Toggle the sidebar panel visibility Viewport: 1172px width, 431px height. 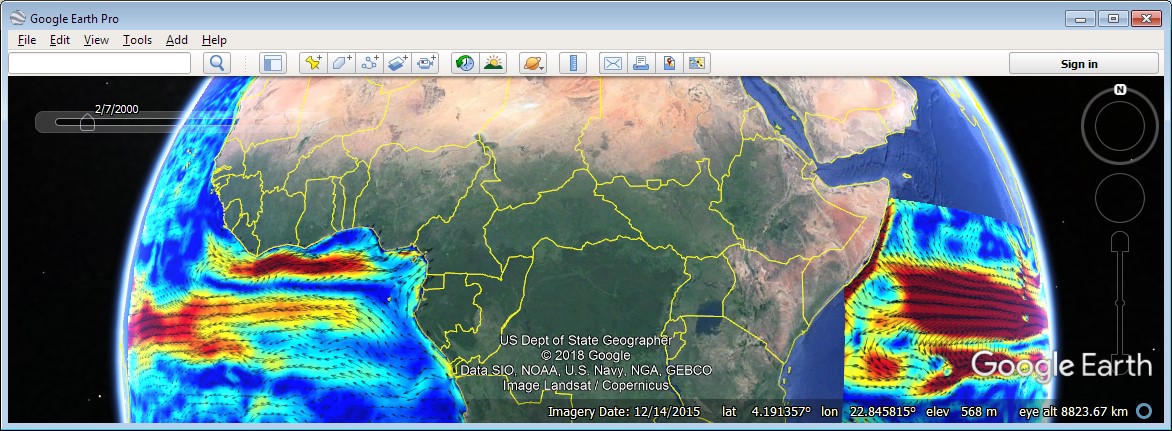(272, 63)
